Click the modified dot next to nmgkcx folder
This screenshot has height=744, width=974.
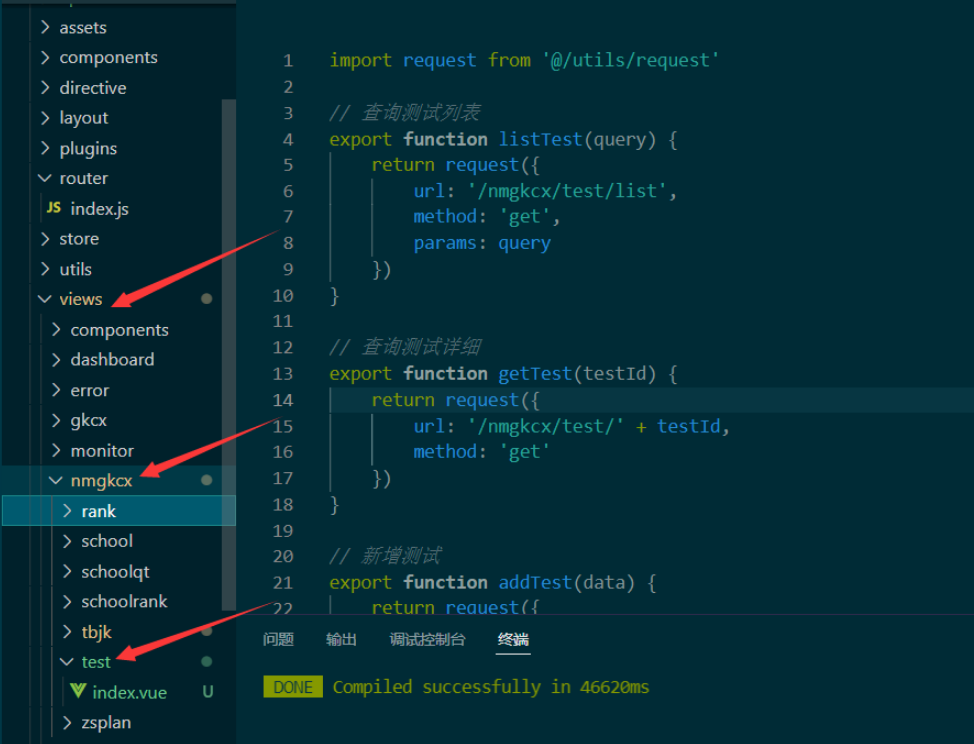[x=206, y=480]
